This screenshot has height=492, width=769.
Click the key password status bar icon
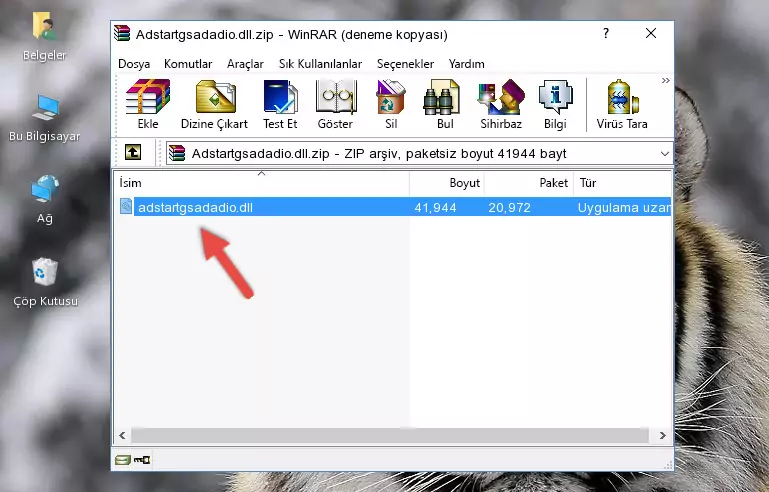coord(142,460)
